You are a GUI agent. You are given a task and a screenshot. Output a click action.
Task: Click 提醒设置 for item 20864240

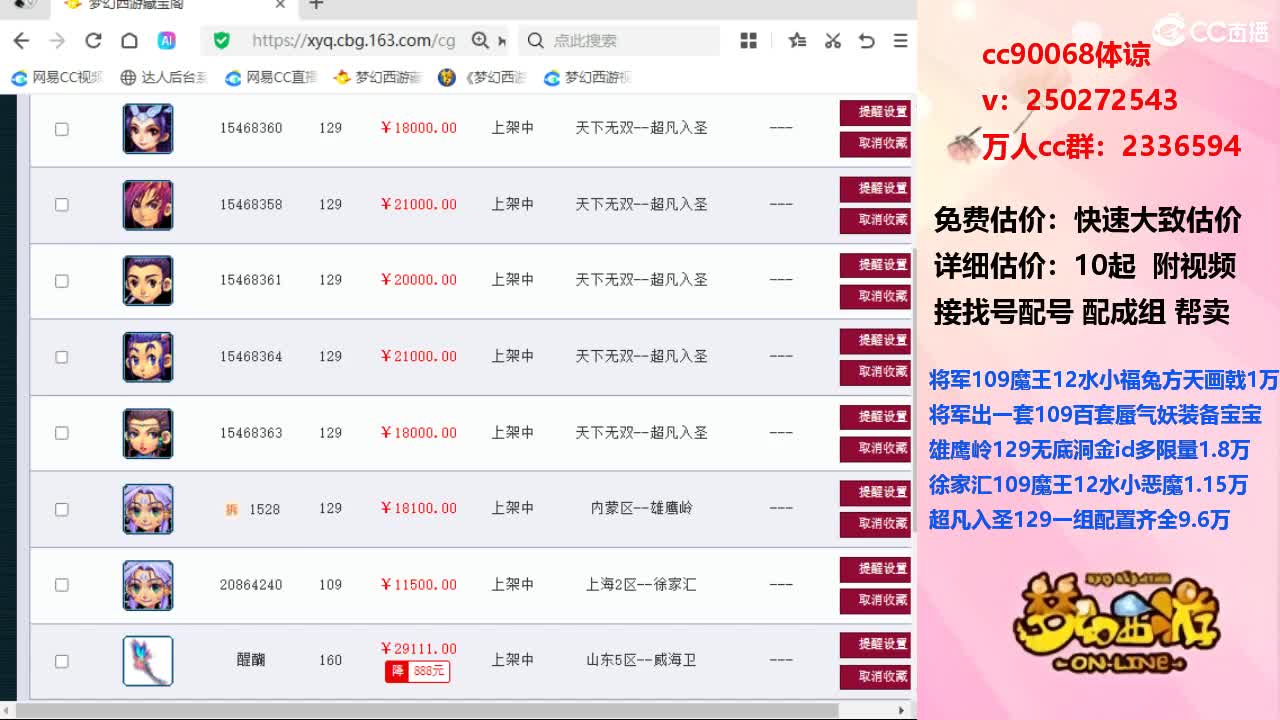click(876, 569)
